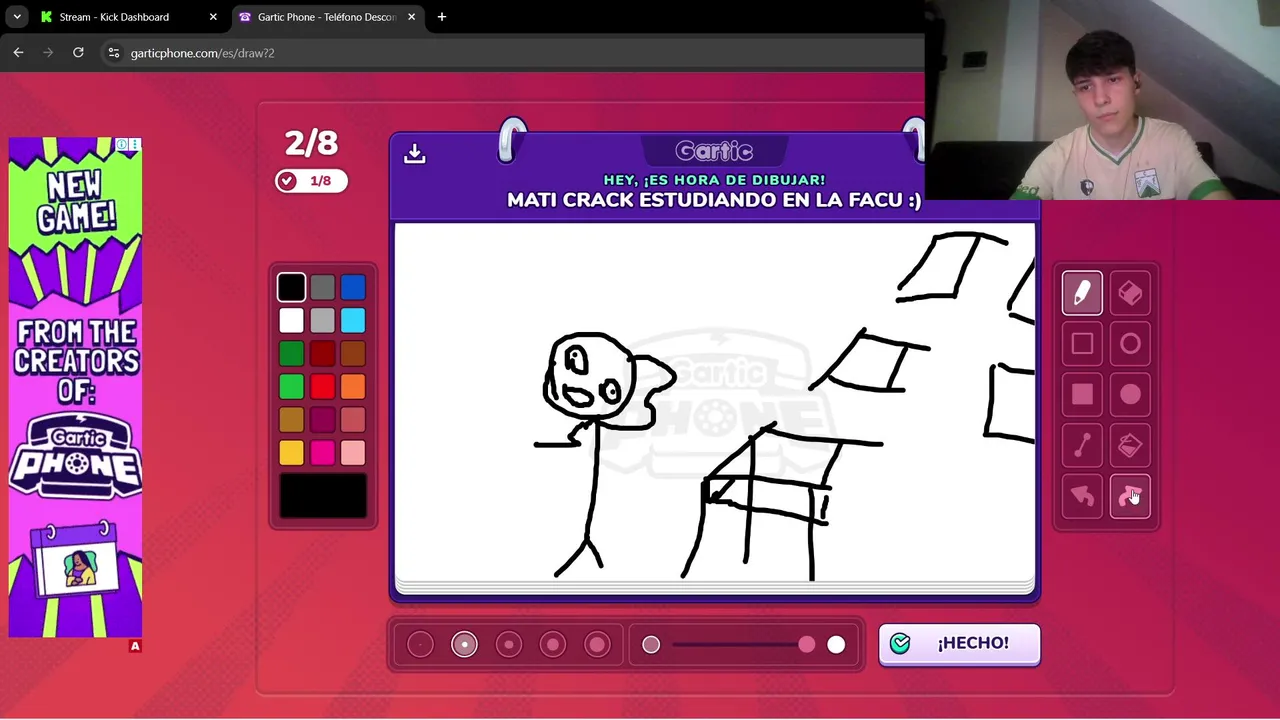
Task: Pick the bright red color swatch
Action: (x=322, y=386)
